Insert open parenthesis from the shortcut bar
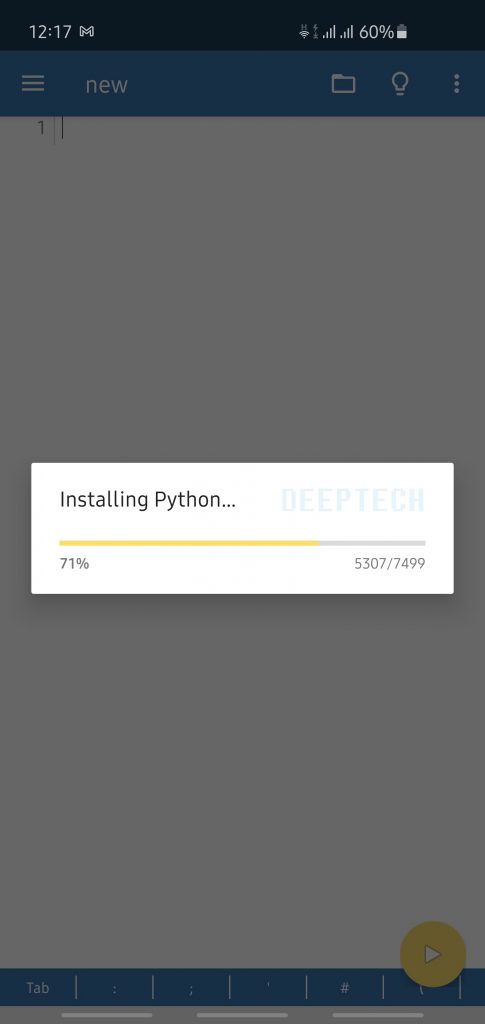The height and width of the screenshot is (1024, 485). (x=421, y=987)
